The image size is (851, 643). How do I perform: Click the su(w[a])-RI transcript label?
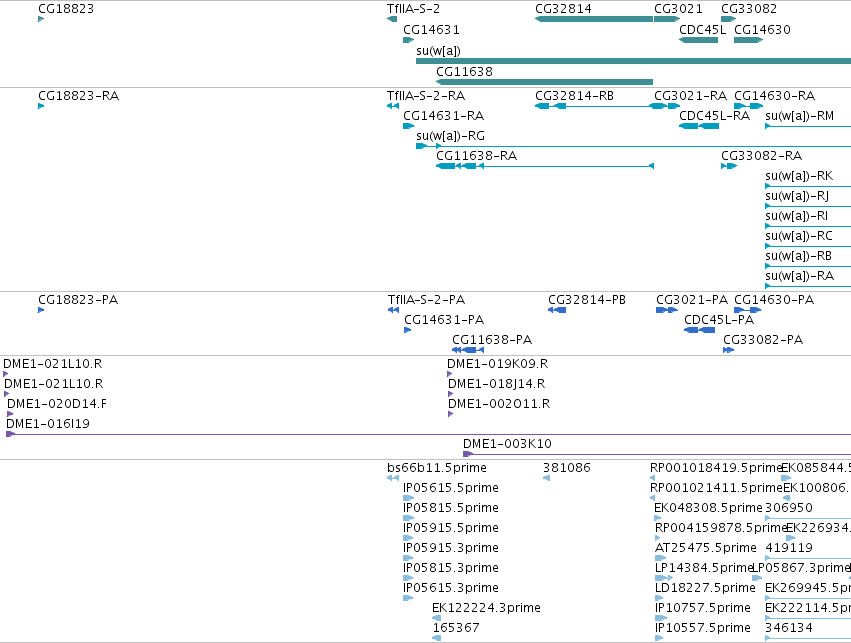(x=796, y=216)
